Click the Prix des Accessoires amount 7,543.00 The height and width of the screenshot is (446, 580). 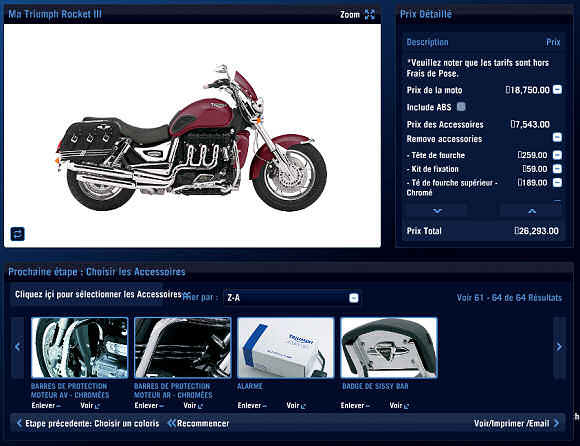pos(530,125)
